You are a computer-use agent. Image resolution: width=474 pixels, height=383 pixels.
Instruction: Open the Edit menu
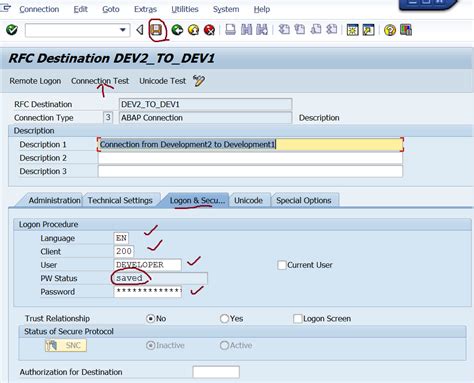(81, 9)
